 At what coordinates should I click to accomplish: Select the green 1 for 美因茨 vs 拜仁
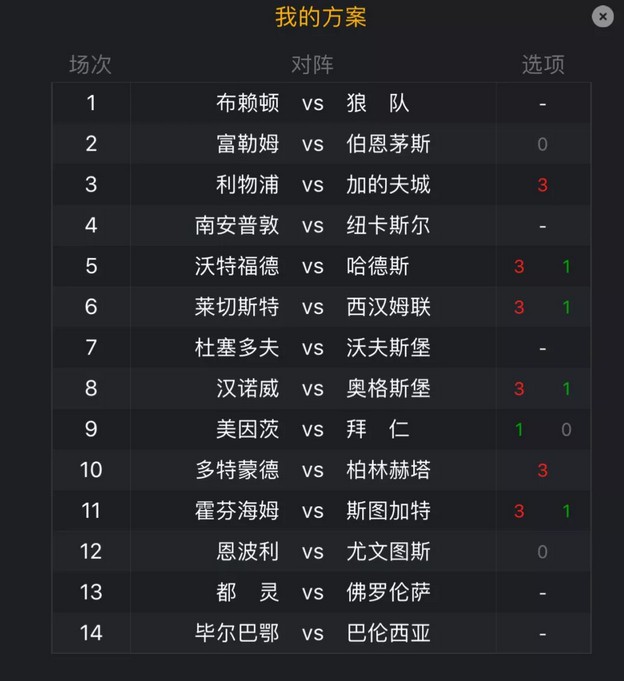519,430
